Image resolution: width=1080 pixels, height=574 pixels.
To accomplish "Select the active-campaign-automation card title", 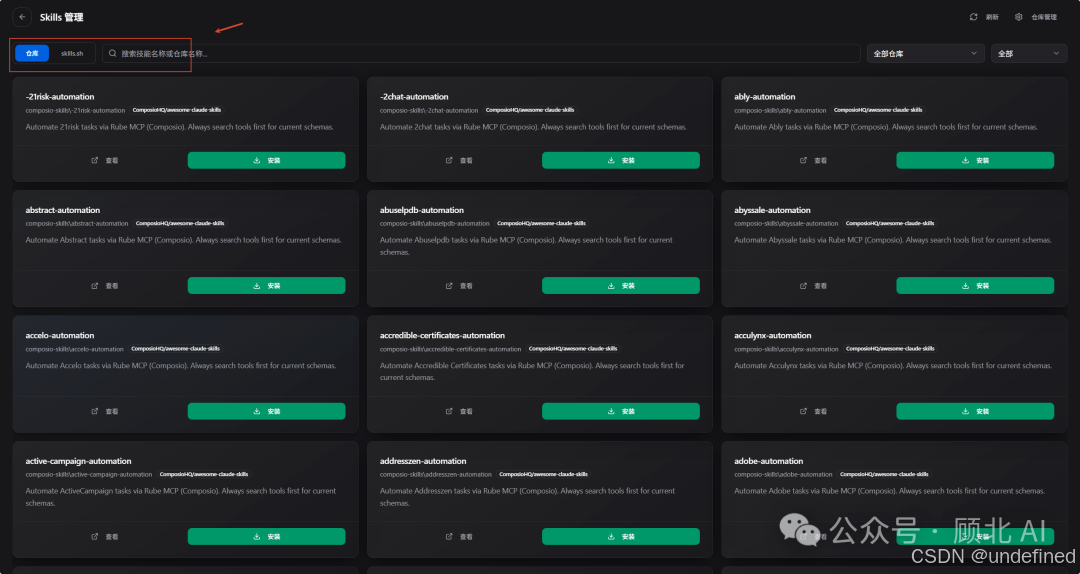I will tap(79, 461).
